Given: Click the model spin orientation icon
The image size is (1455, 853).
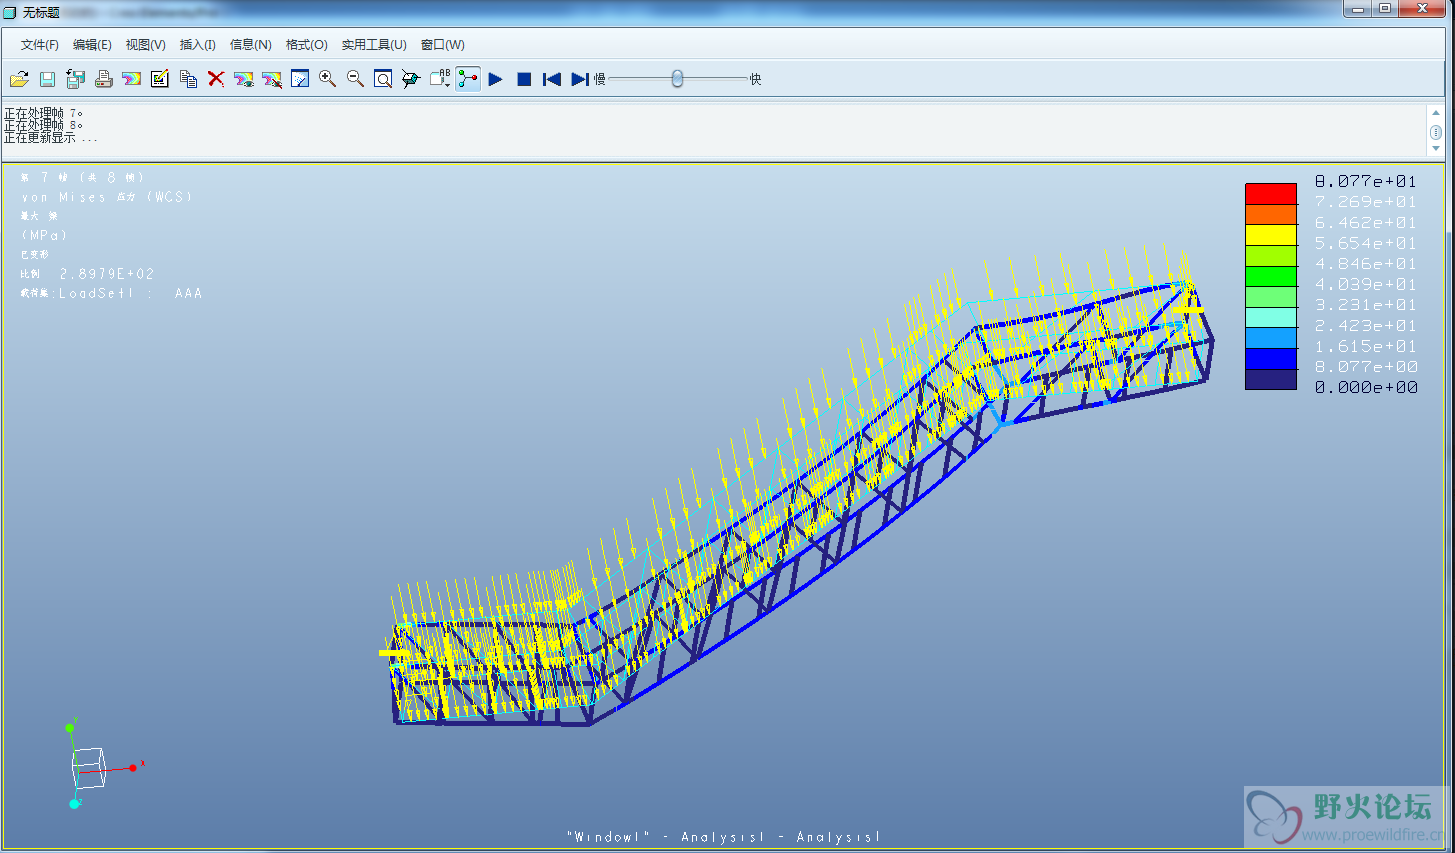Looking at the screenshot, I should click(x=410, y=79).
